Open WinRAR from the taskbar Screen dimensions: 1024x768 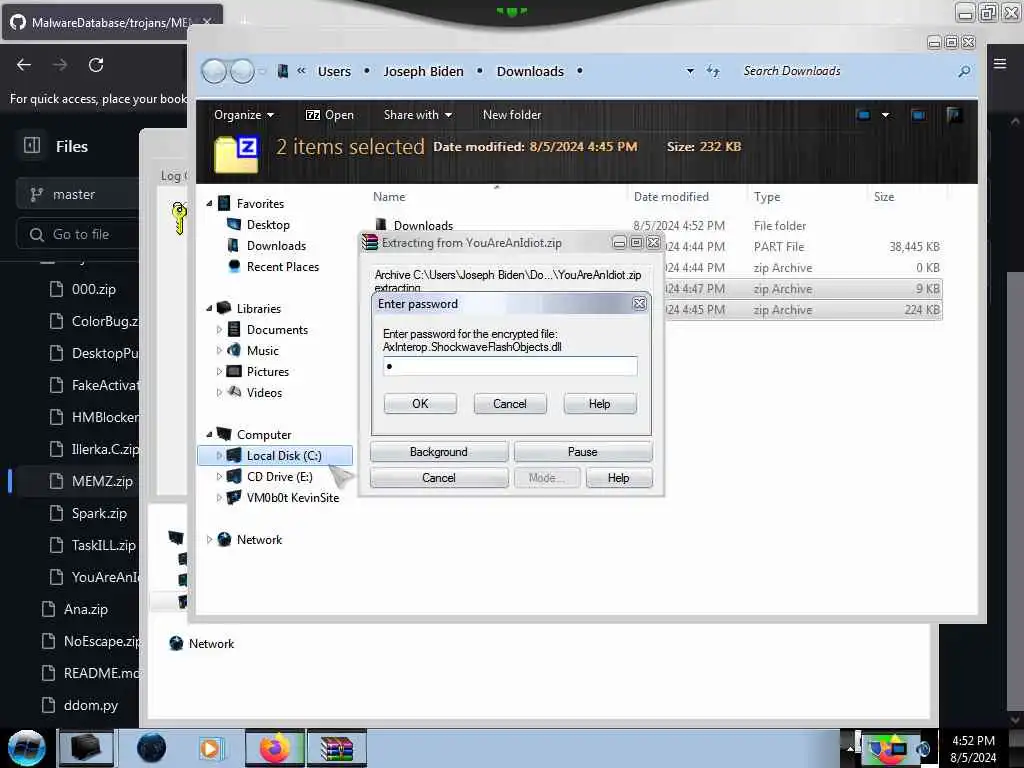[x=336, y=748]
